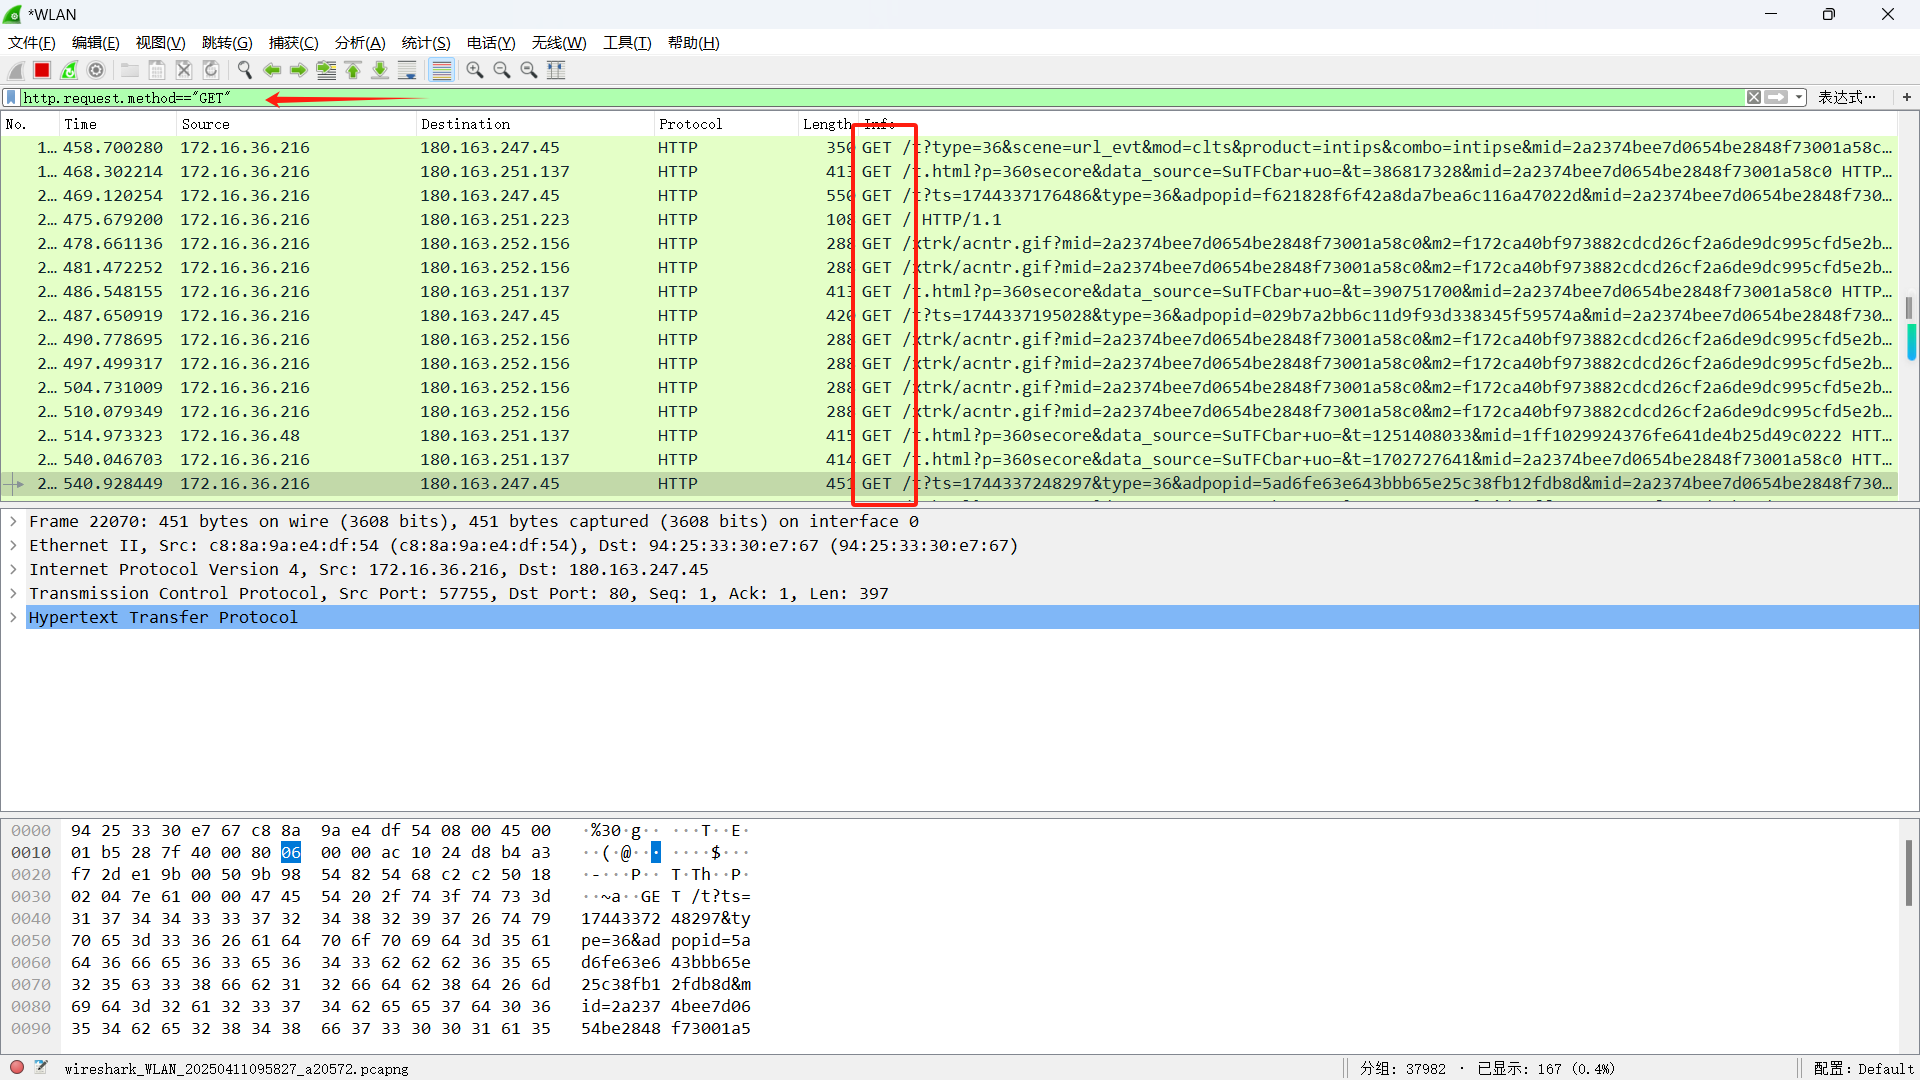Viewport: 1920px width, 1080px height.
Task: Open the 无线(W) menu
Action: 558,43
